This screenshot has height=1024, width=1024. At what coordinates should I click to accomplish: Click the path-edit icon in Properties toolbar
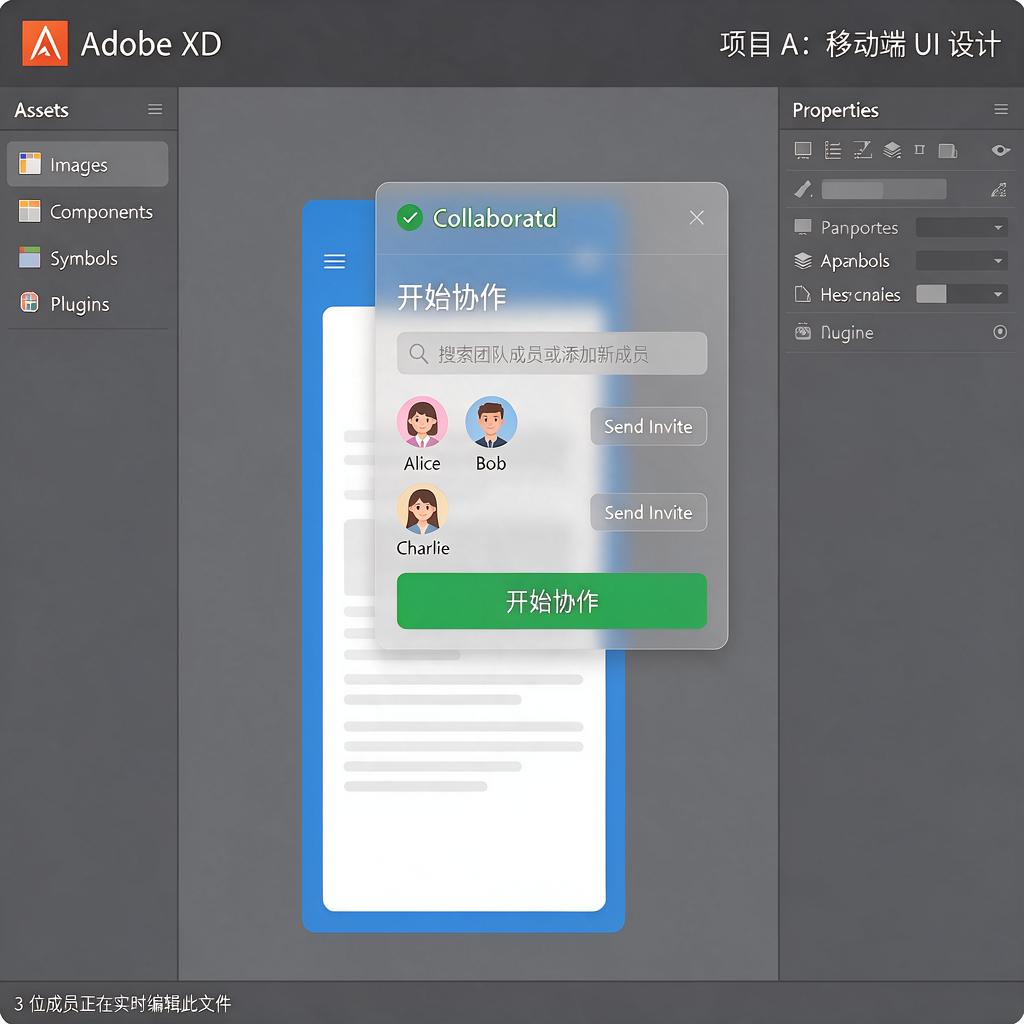[x=863, y=150]
